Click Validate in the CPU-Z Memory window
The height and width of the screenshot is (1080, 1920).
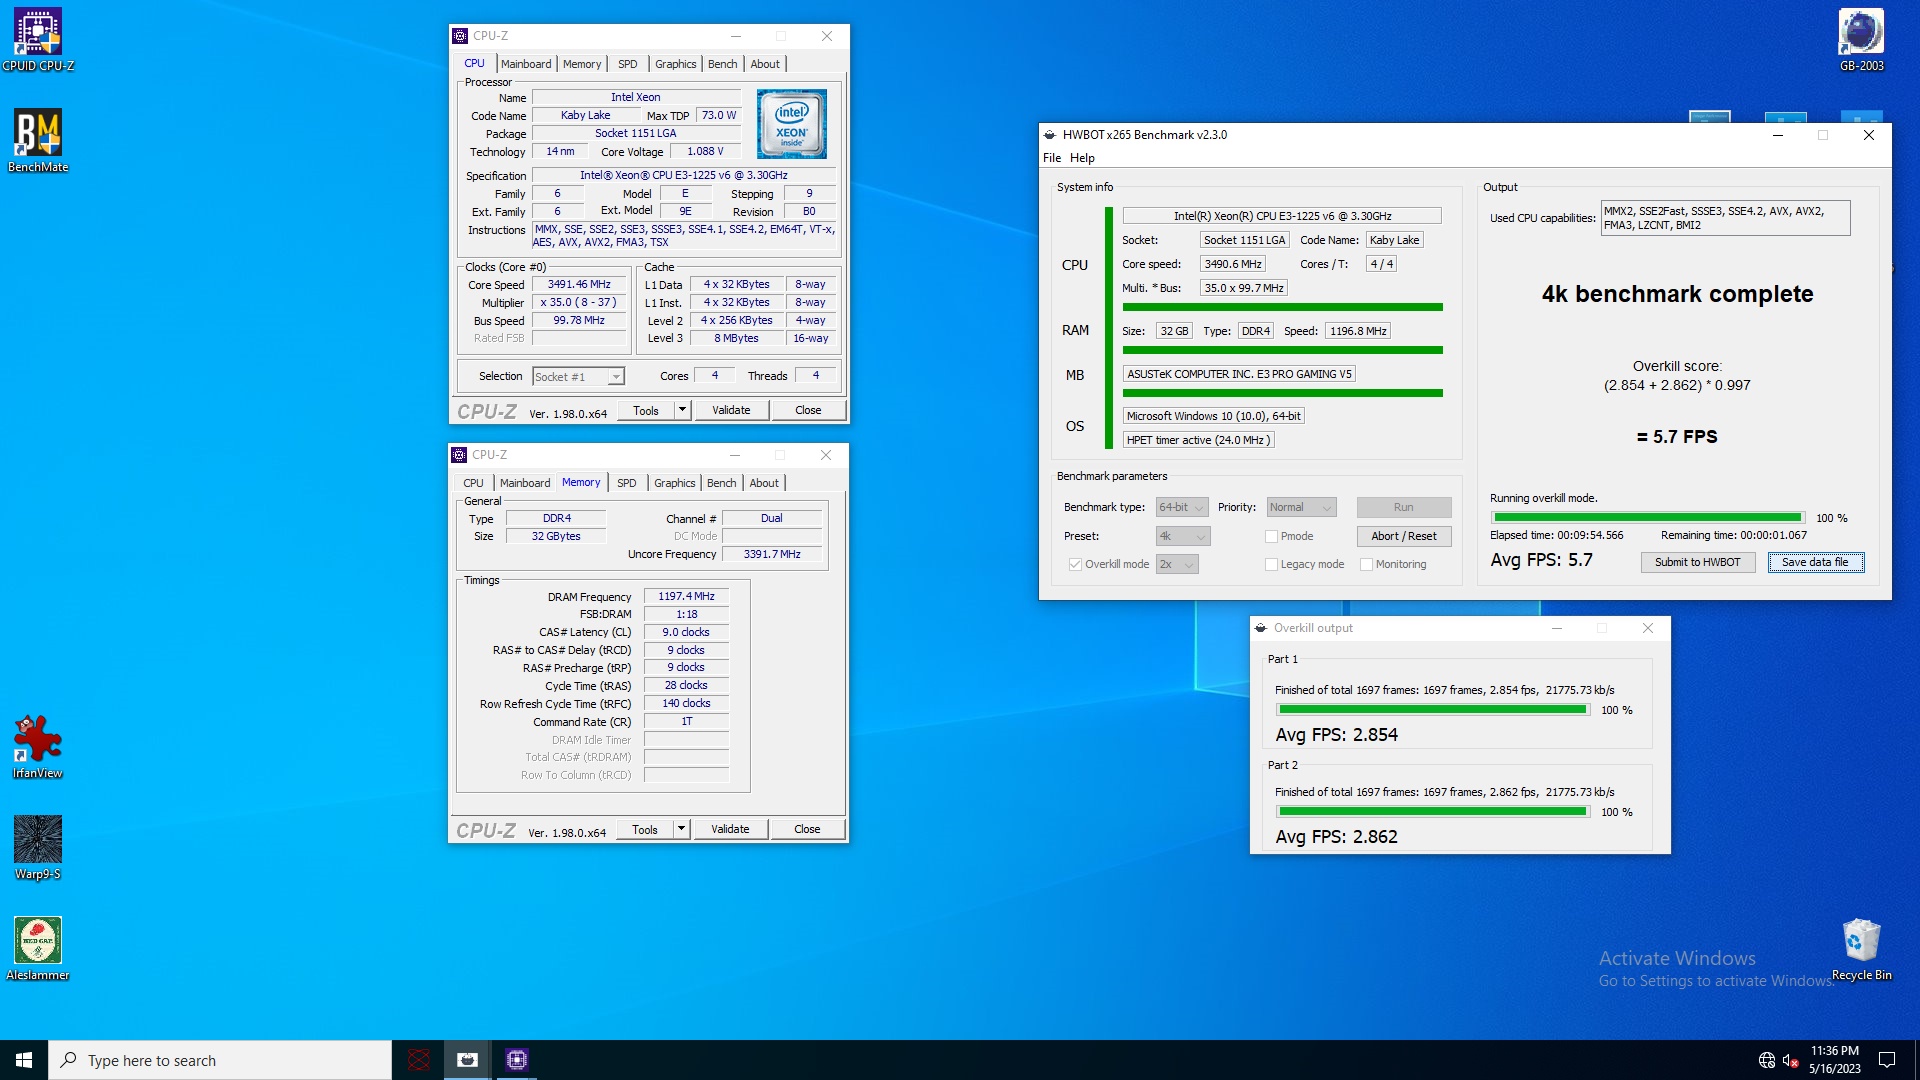[x=730, y=829]
